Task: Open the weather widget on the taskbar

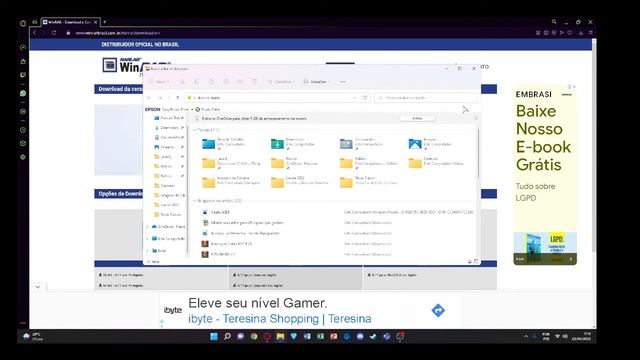Action: click(33, 337)
